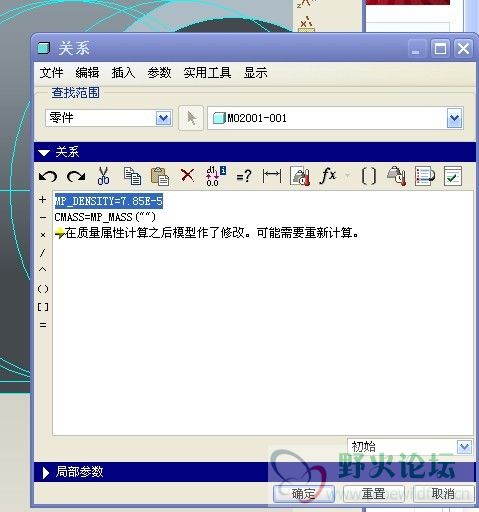Cut selected text with scissors icon
The height and width of the screenshot is (512, 479).
103,176
